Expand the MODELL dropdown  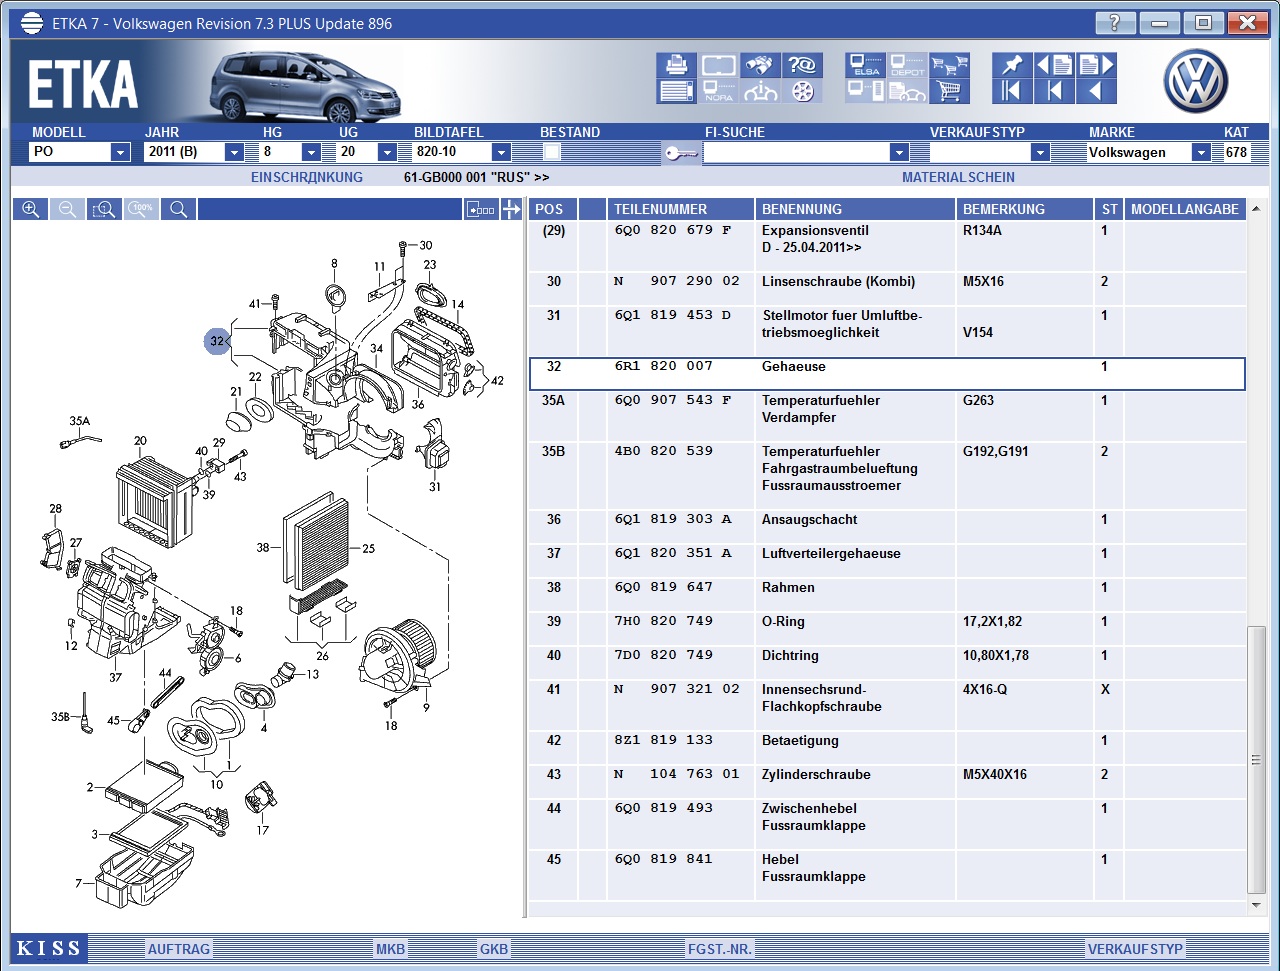coord(120,152)
